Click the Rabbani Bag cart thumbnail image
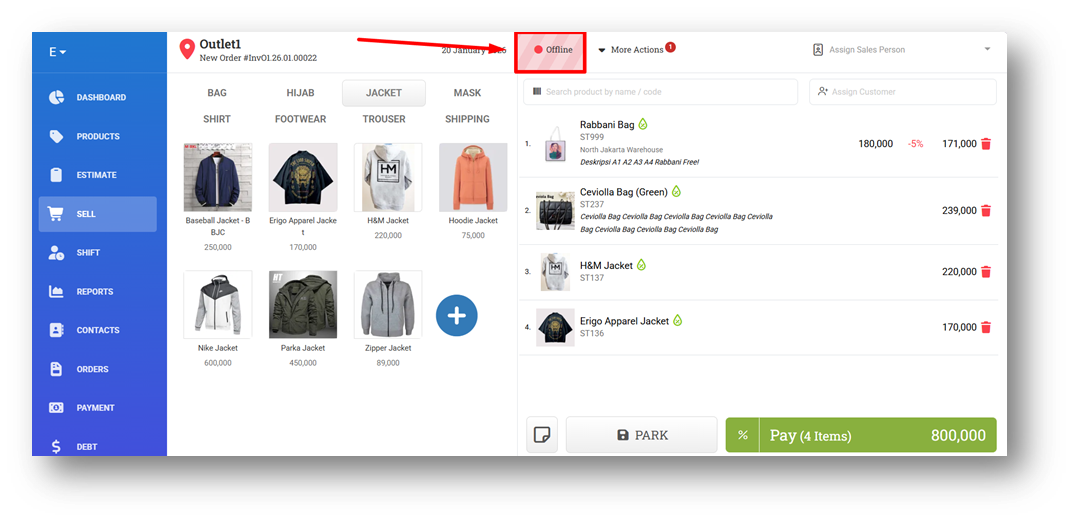 click(x=555, y=144)
